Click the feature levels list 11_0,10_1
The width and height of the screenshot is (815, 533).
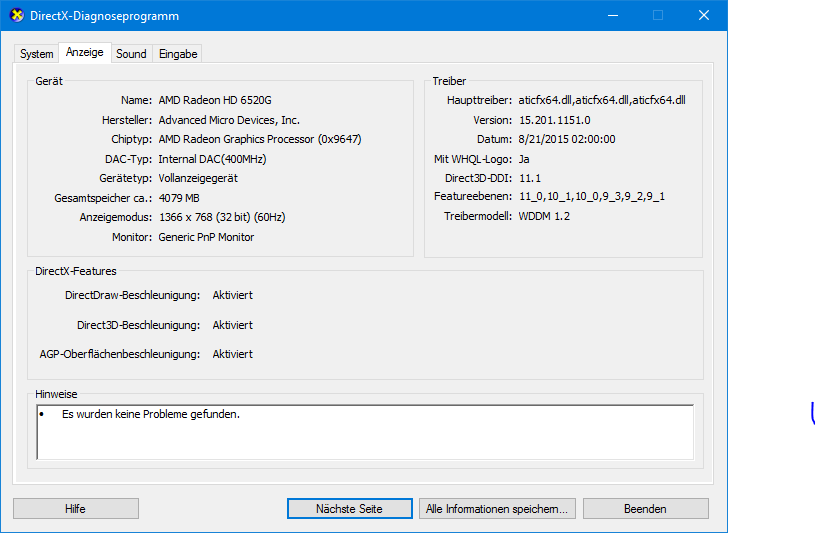coord(591,197)
